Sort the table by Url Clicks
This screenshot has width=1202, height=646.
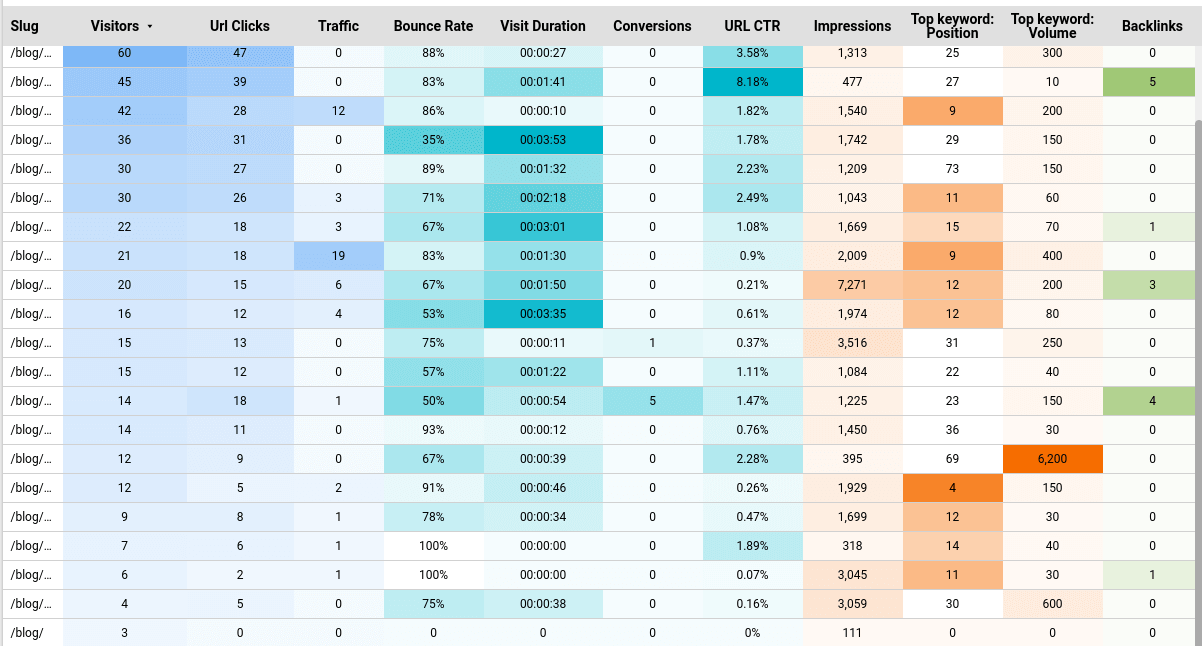[x=240, y=26]
